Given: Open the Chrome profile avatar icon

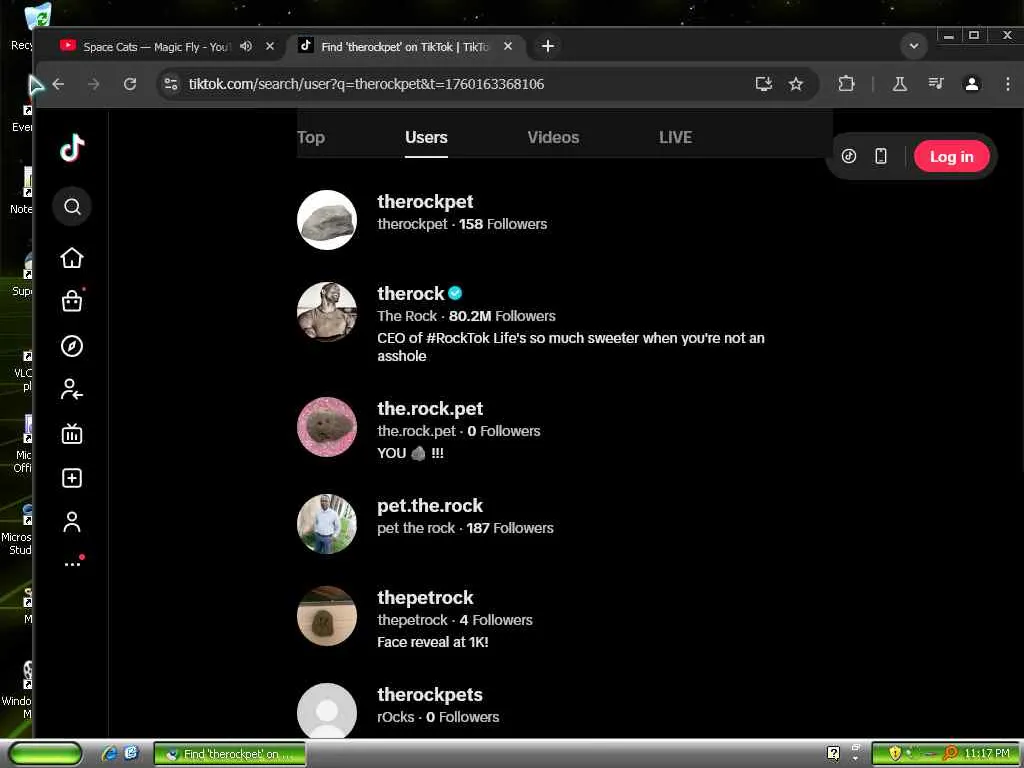Looking at the screenshot, I should tap(972, 84).
